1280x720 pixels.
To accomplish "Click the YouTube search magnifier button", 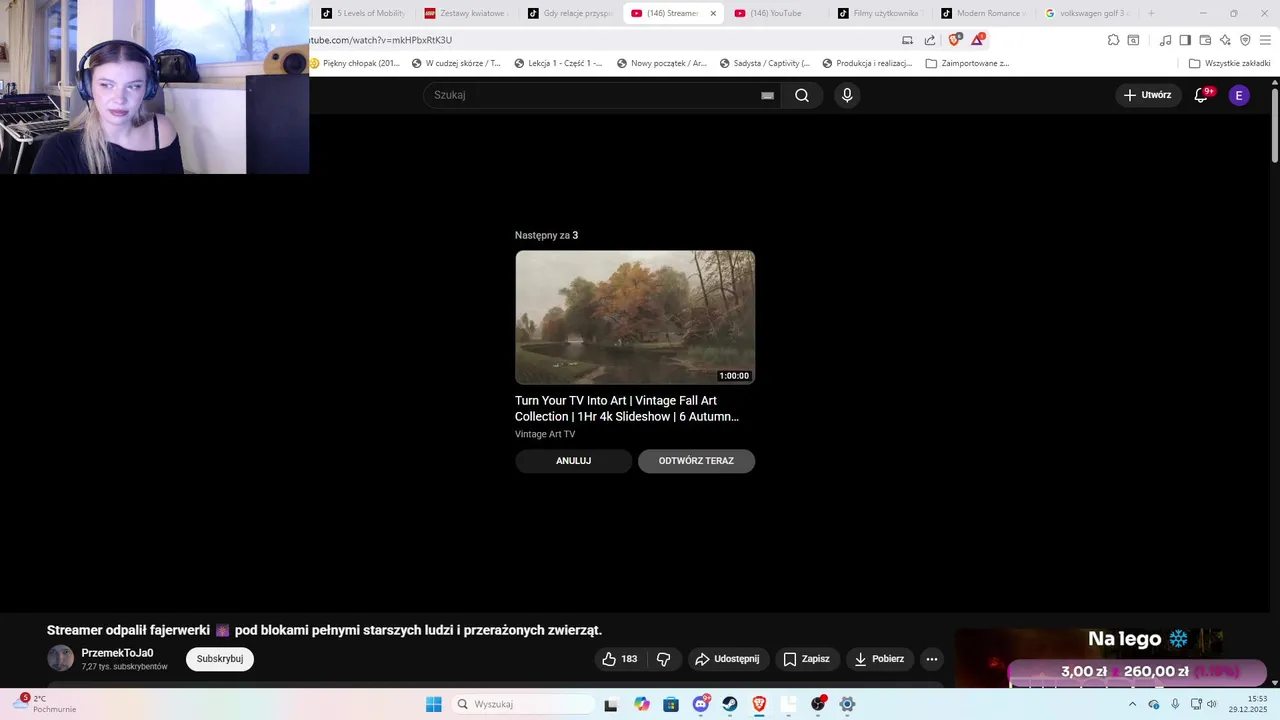I will [802, 95].
